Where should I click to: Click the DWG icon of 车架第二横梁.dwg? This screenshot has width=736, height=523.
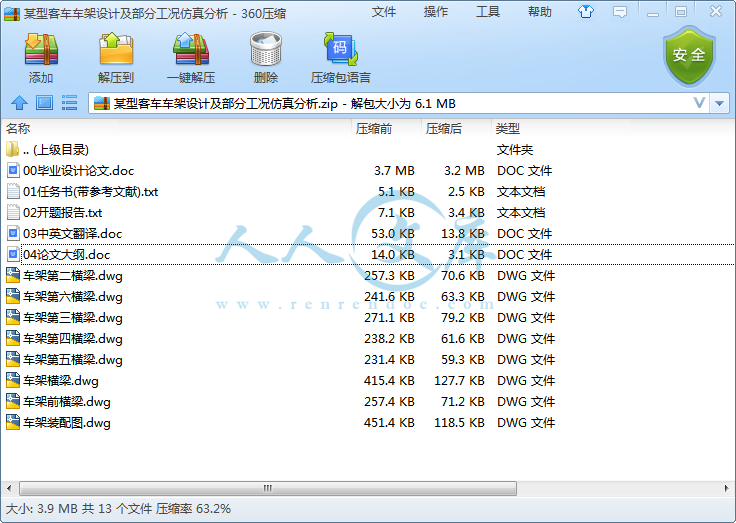[13, 276]
